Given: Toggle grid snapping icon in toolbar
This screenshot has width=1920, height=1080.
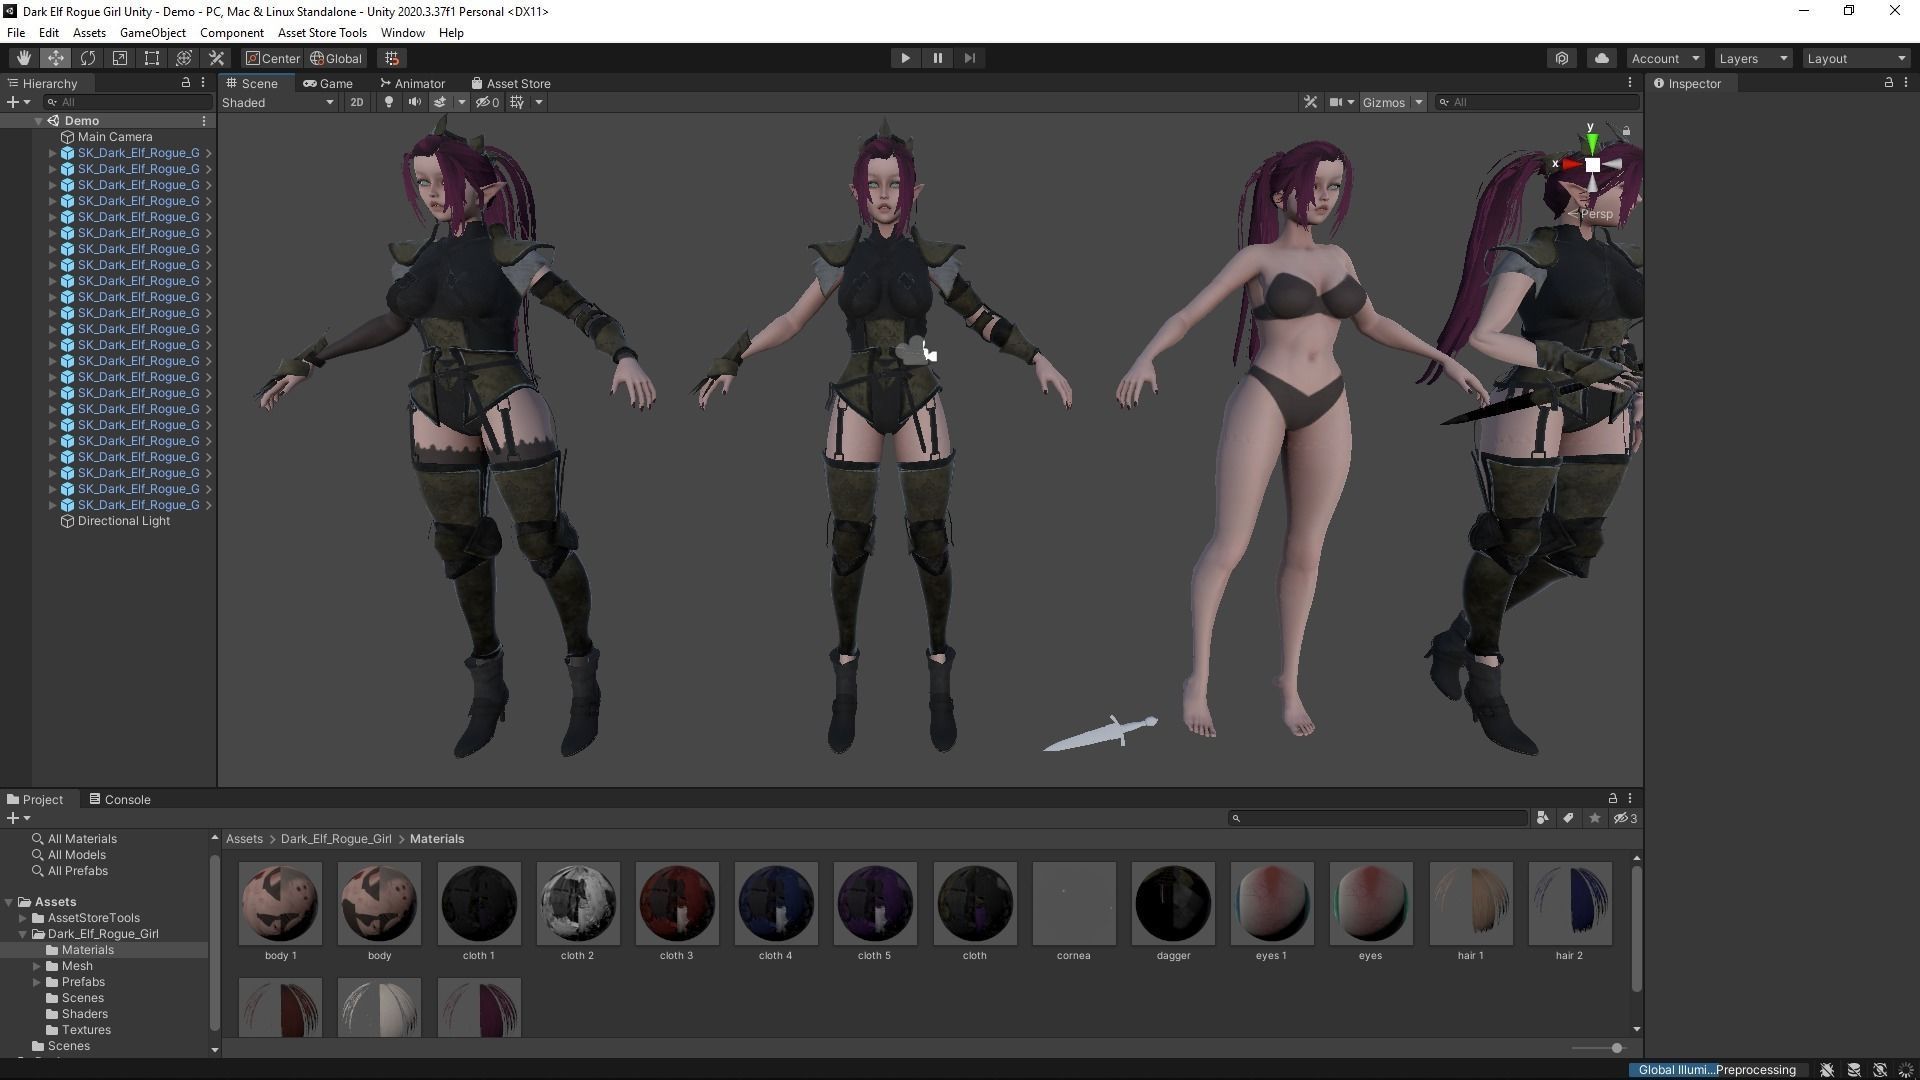Looking at the screenshot, I should click(x=392, y=58).
